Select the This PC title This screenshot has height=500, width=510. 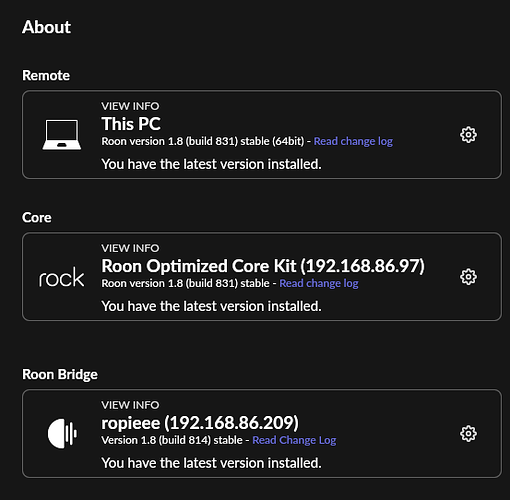pyautogui.click(x=131, y=124)
